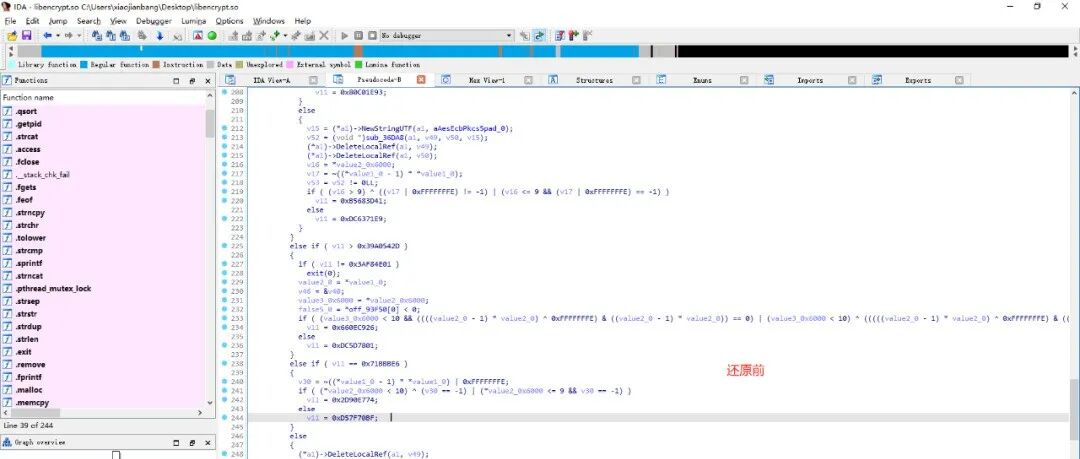
Task: Close the Pseudocode-B tab
Action: click(422, 80)
